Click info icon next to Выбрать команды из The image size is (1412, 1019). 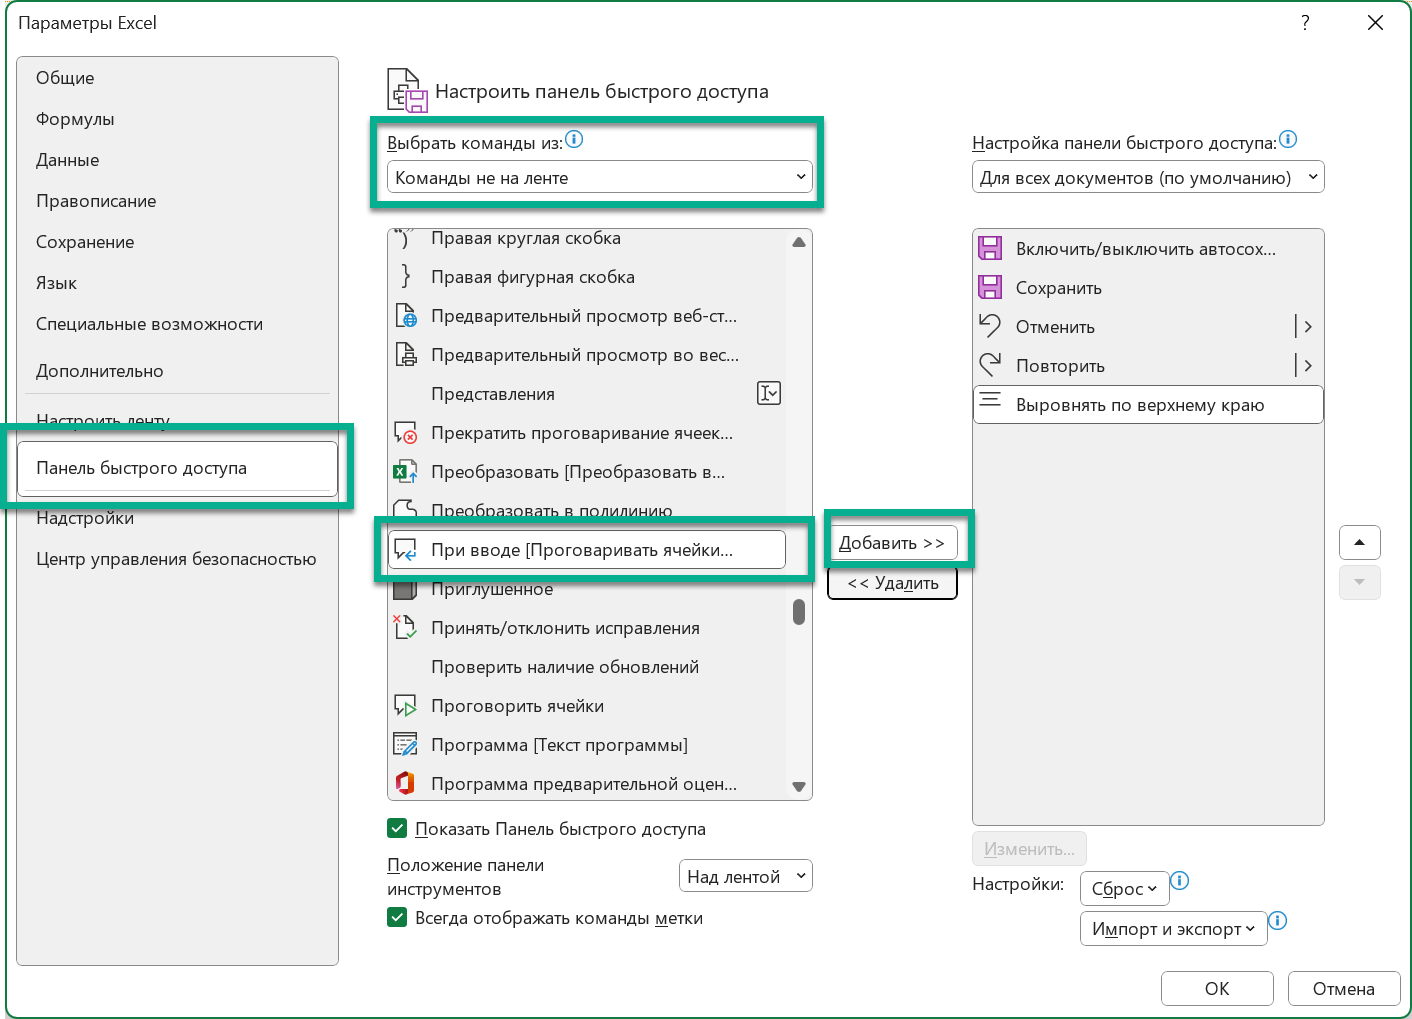coord(574,140)
